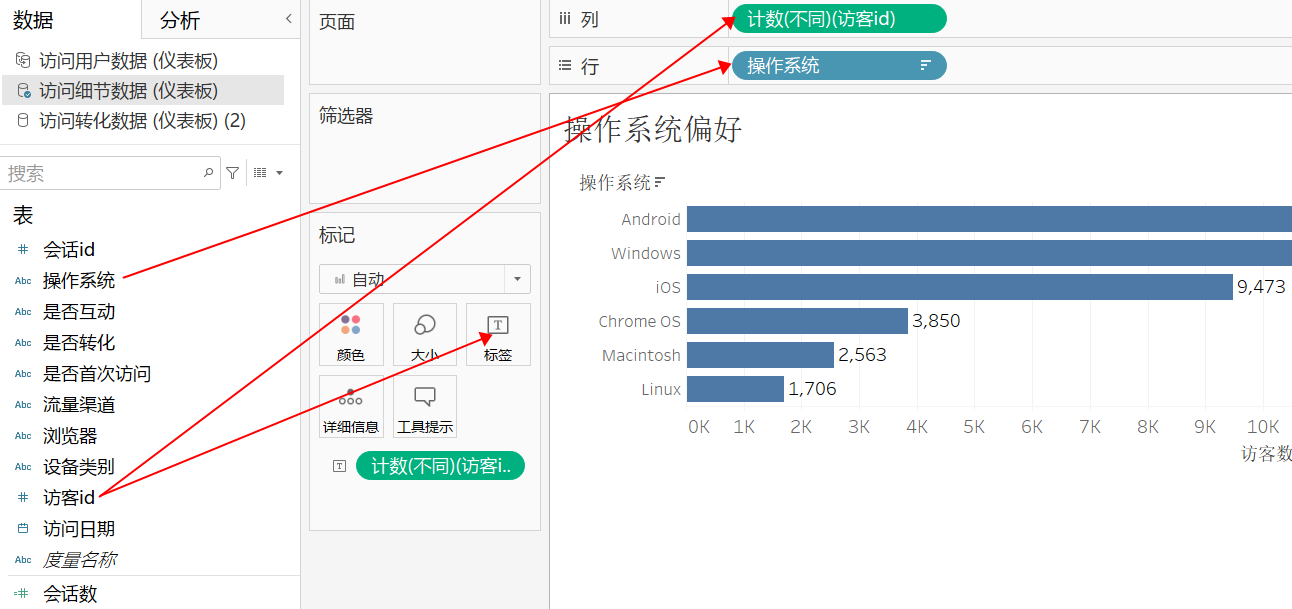The width and height of the screenshot is (1292, 609).
Task: Click the Abc icon next to 是否互动
Action: point(23,311)
